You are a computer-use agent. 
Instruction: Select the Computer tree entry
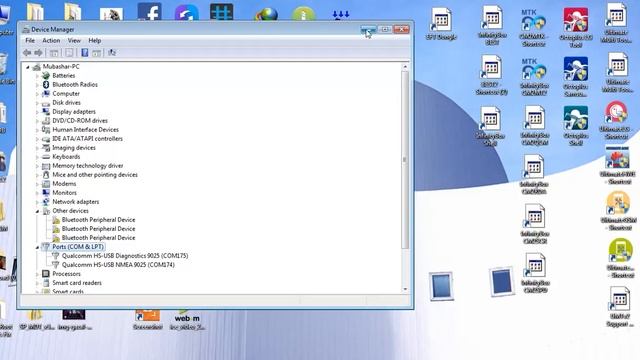pos(66,93)
